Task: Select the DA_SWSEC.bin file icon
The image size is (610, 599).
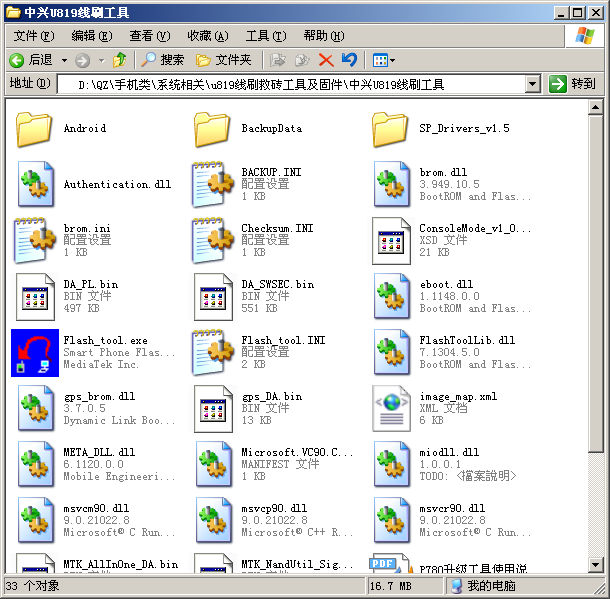Action: pos(213,297)
